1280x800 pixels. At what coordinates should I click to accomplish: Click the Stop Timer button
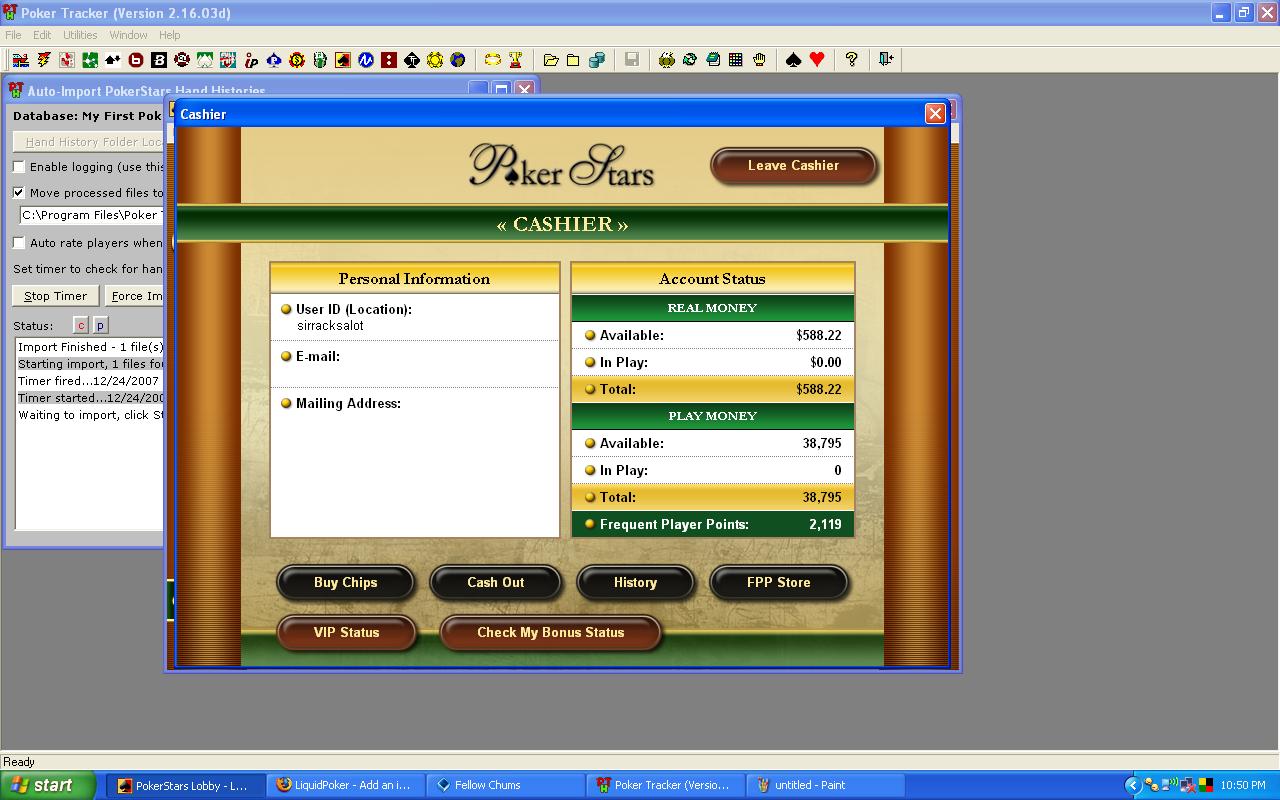pyautogui.click(x=56, y=296)
